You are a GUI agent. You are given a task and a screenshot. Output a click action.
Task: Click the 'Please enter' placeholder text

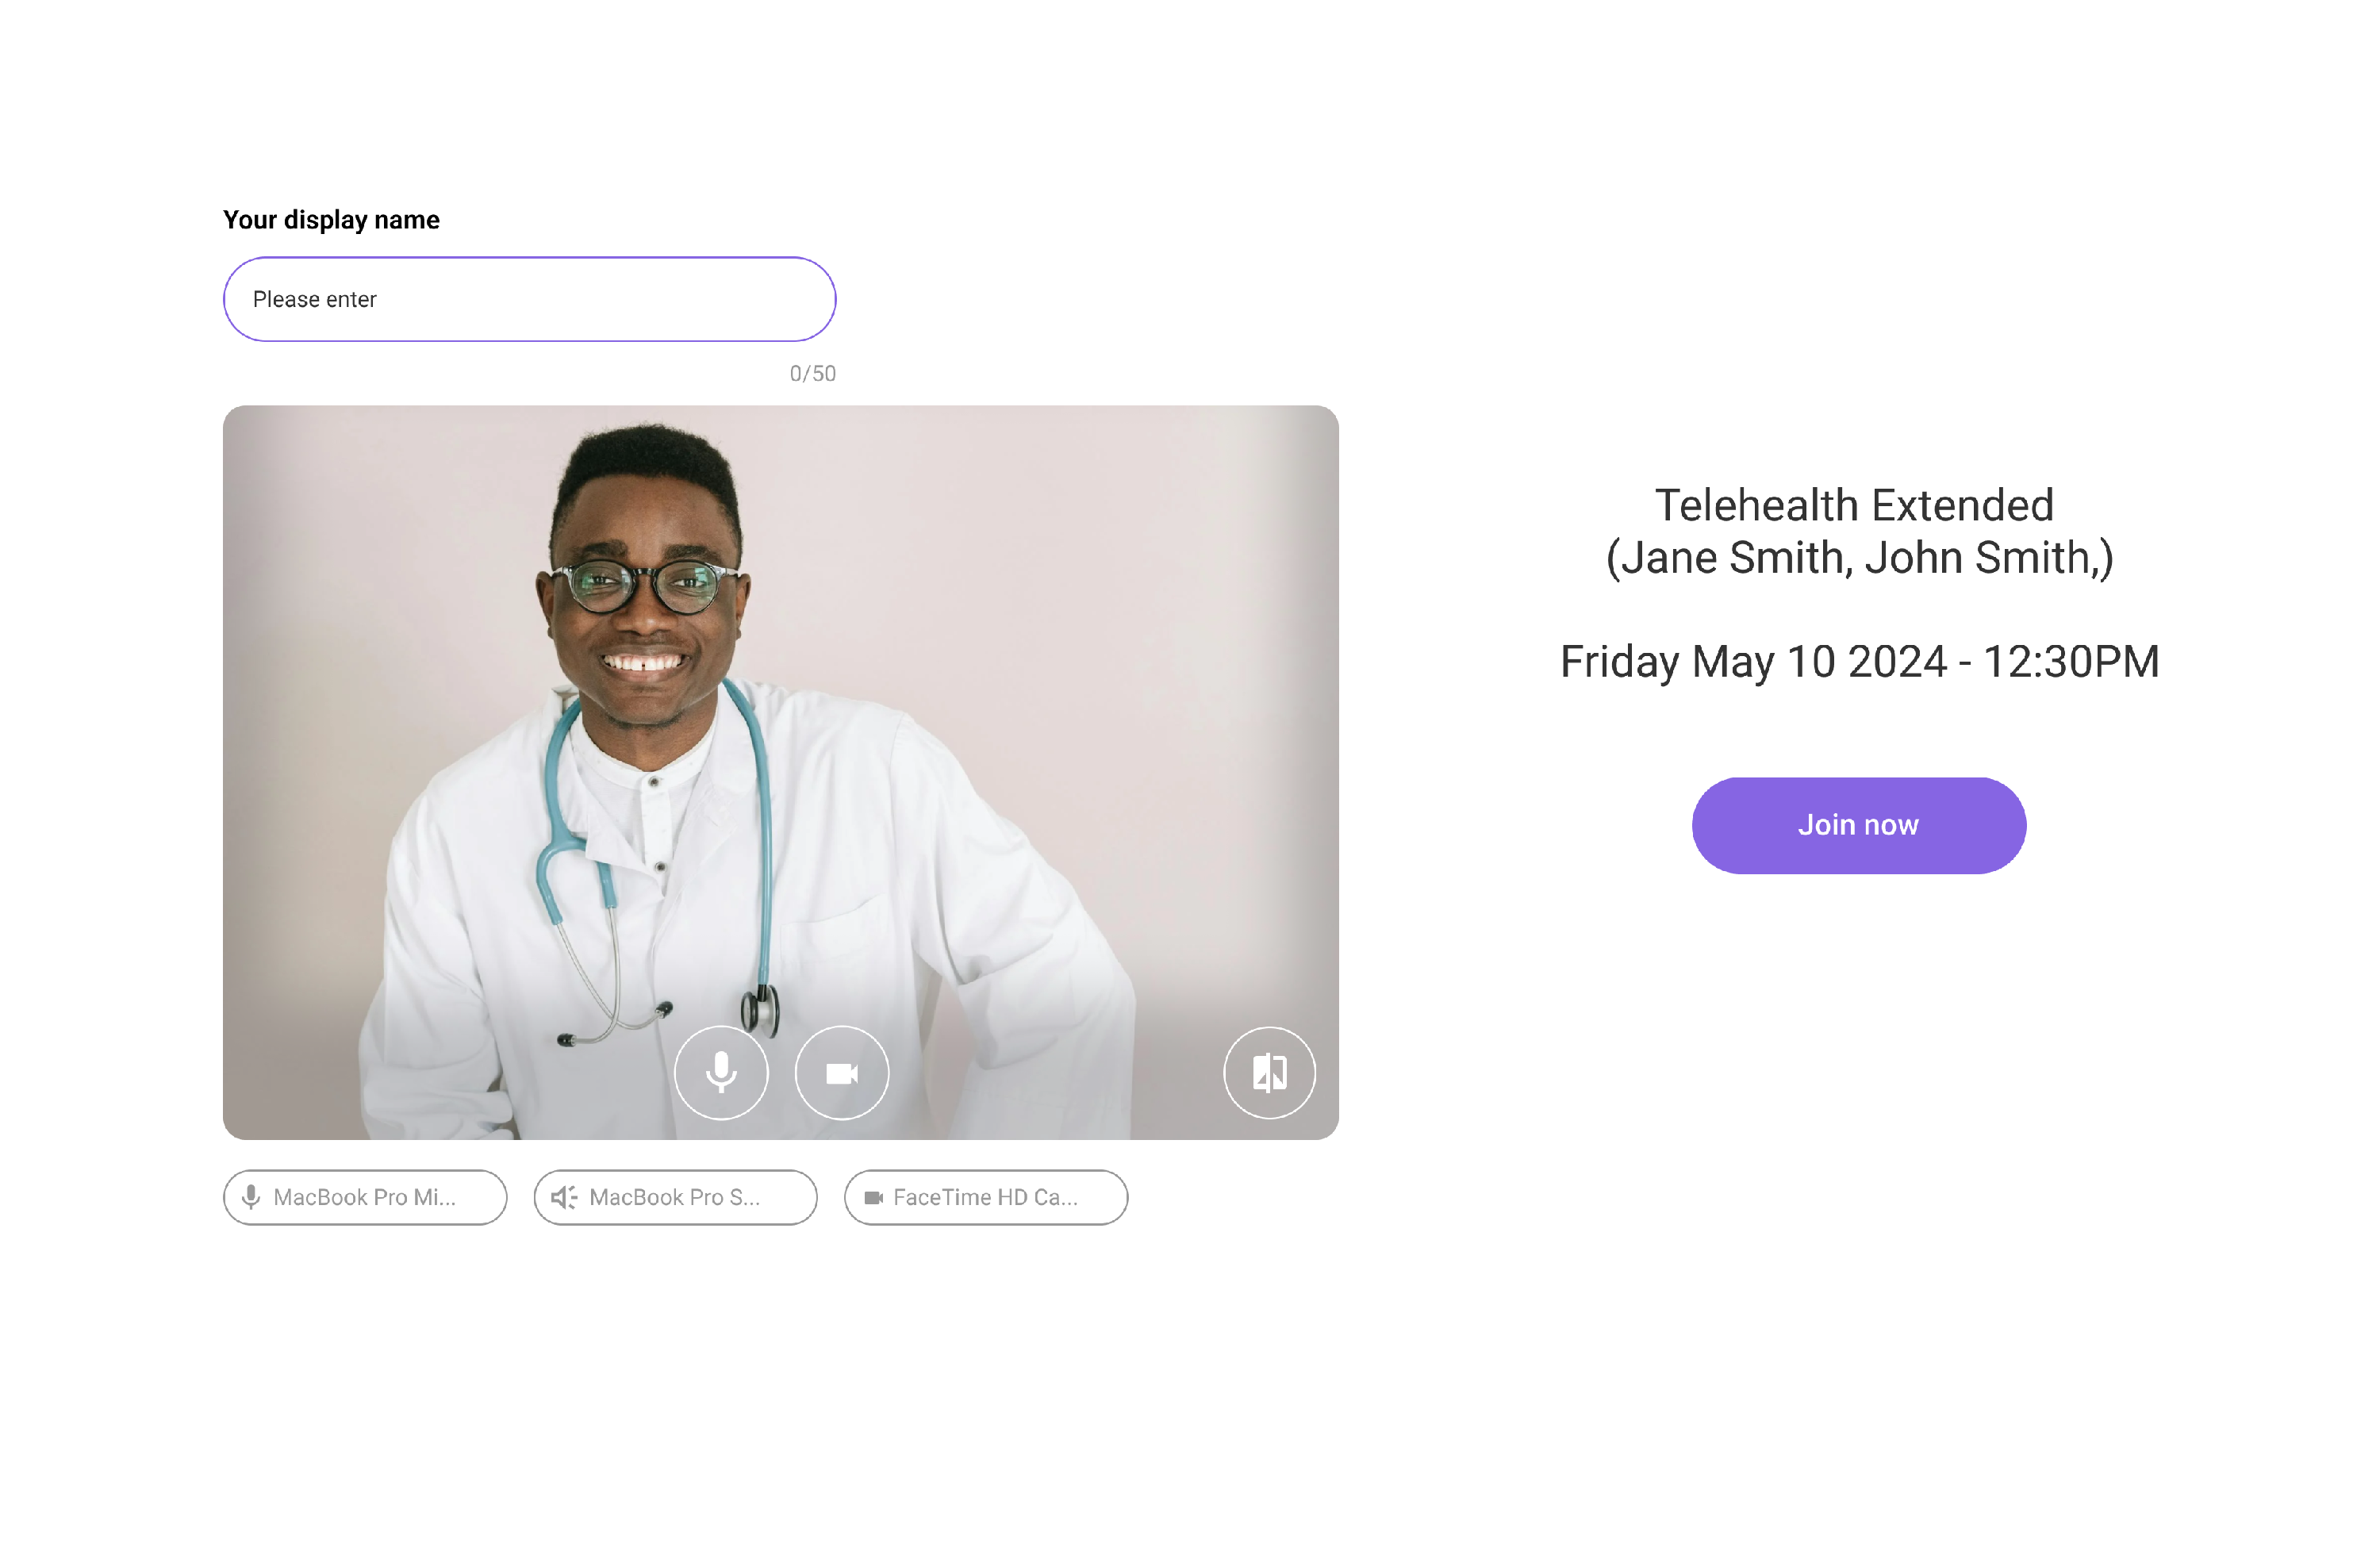coord(314,299)
